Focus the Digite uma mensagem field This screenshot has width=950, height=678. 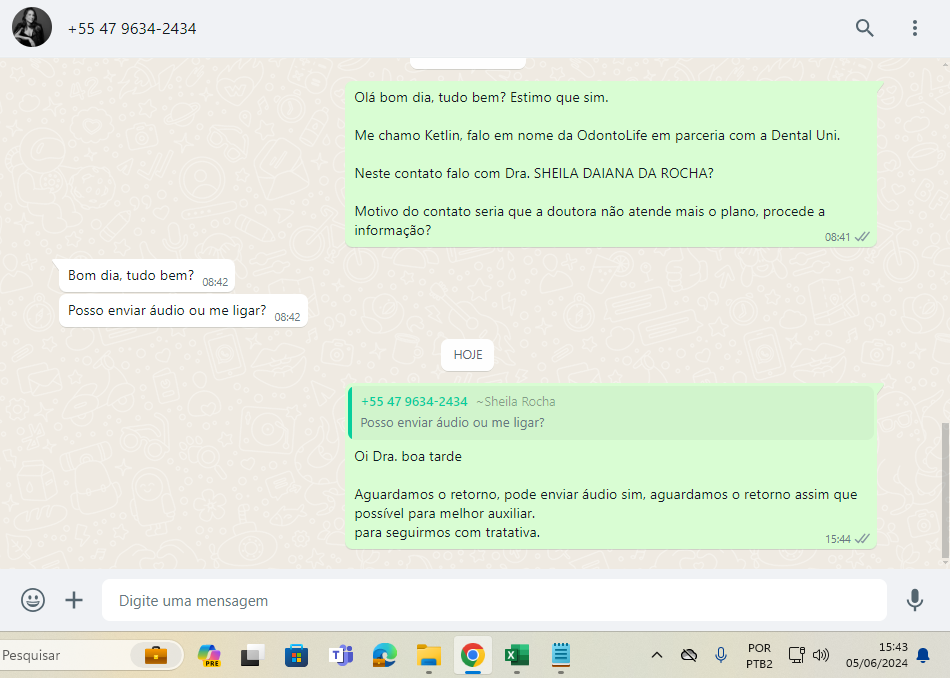click(x=494, y=600)
